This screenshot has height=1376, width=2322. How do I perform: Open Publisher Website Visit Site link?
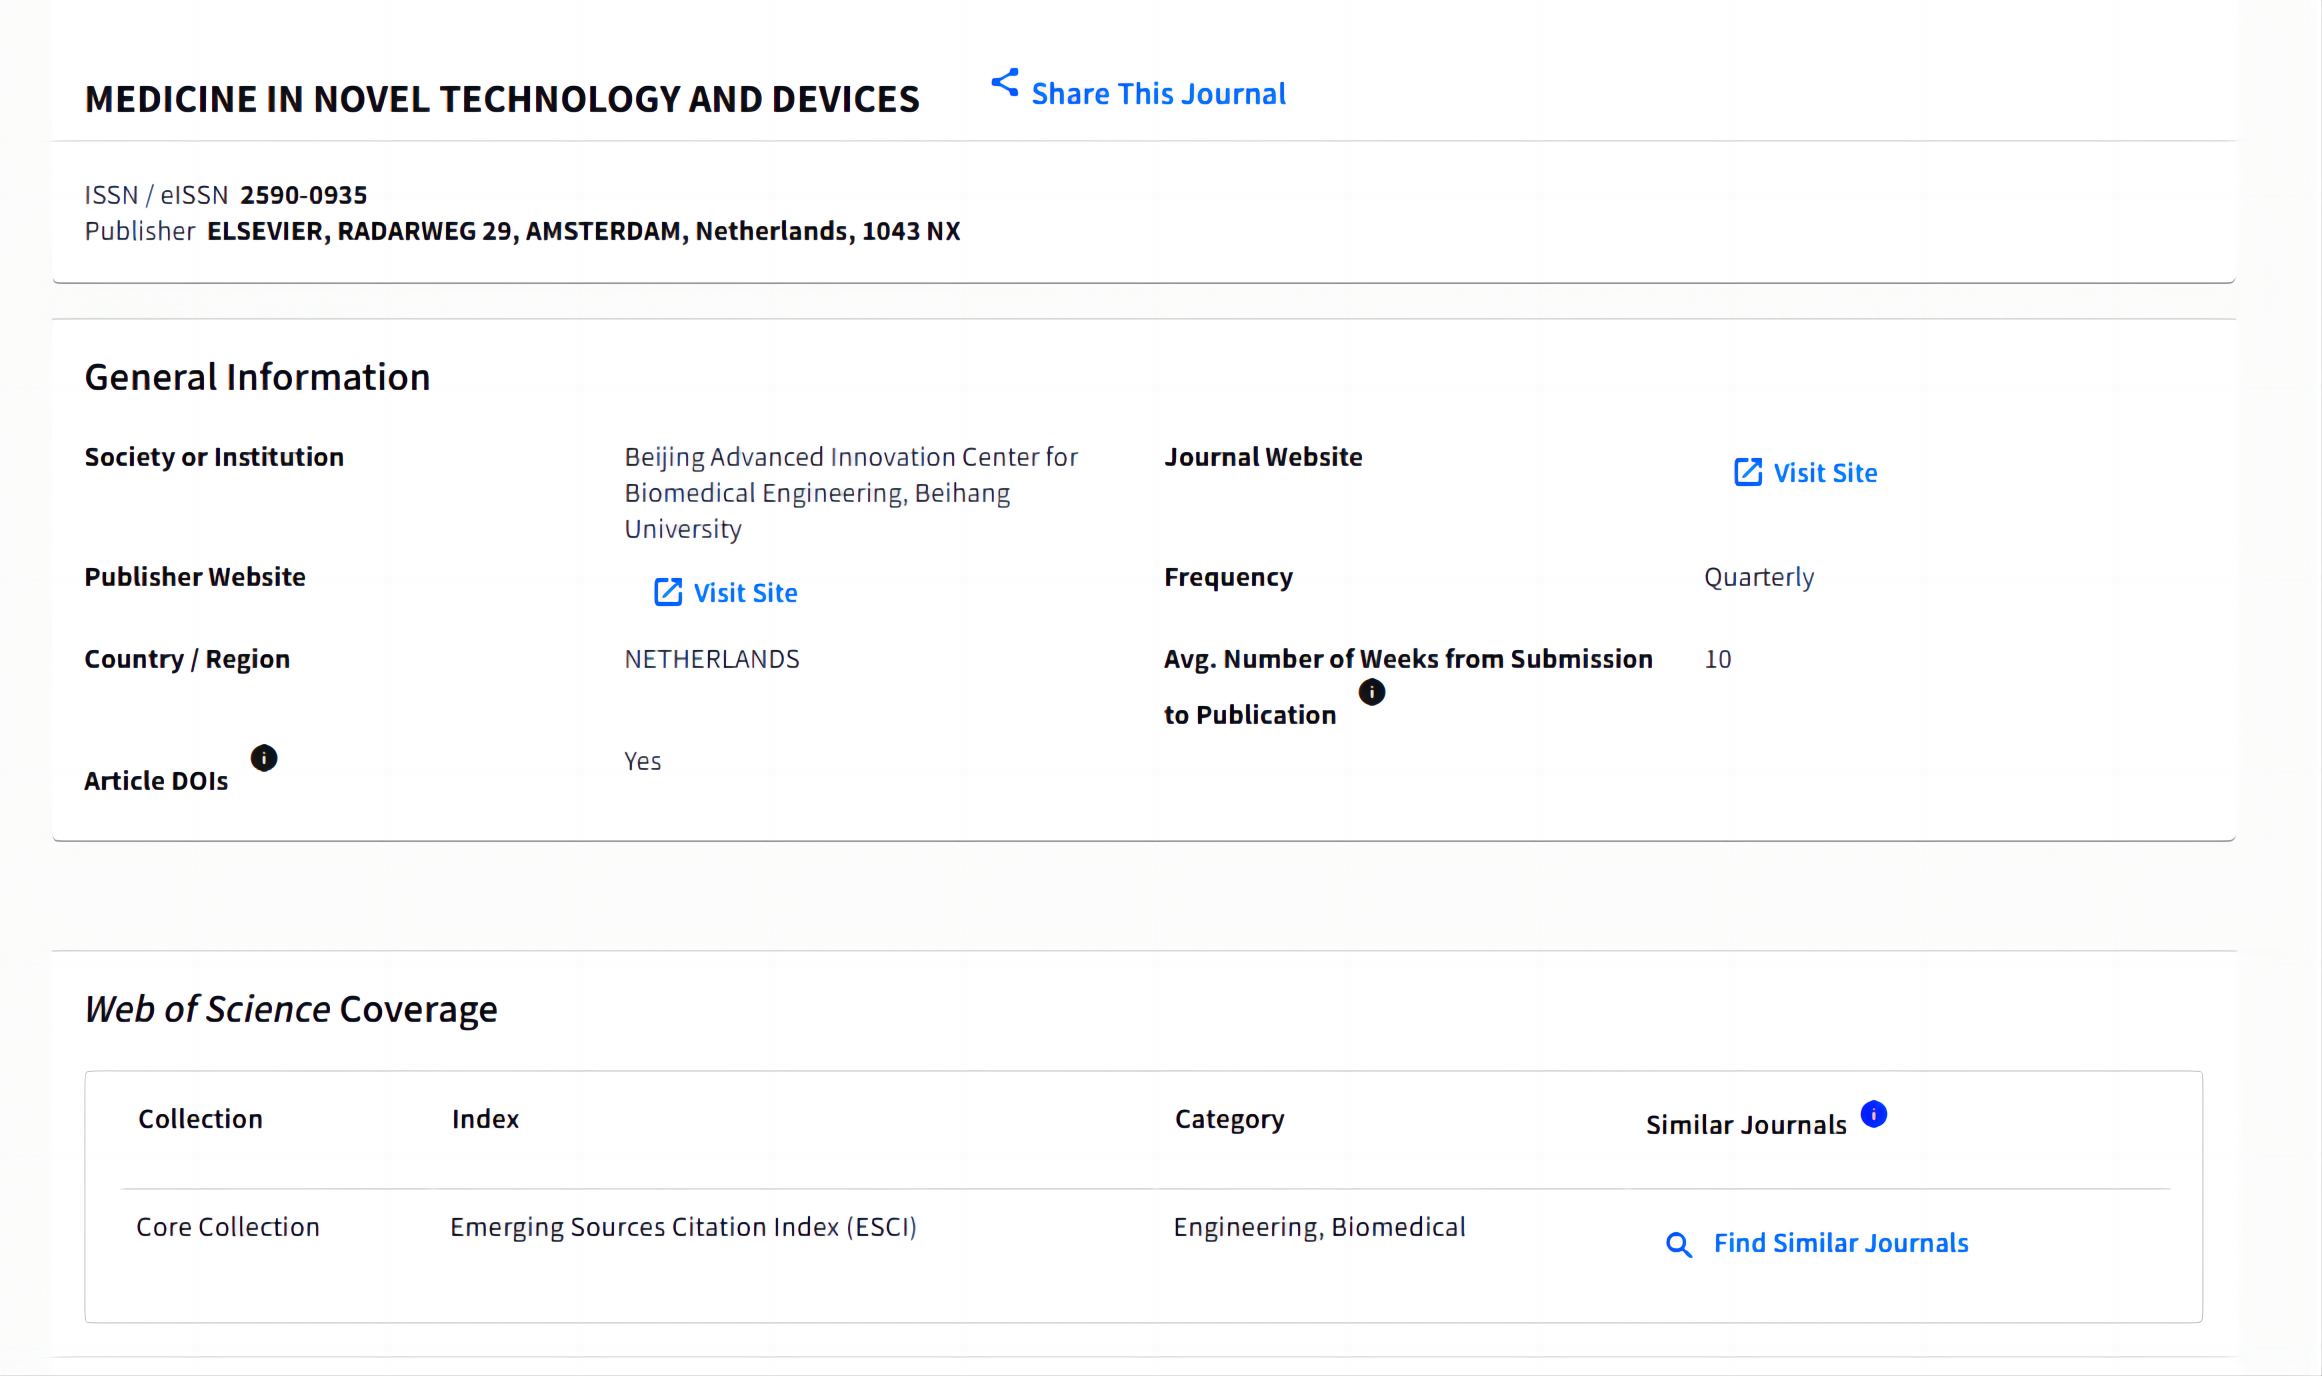(x=745, y=593)
